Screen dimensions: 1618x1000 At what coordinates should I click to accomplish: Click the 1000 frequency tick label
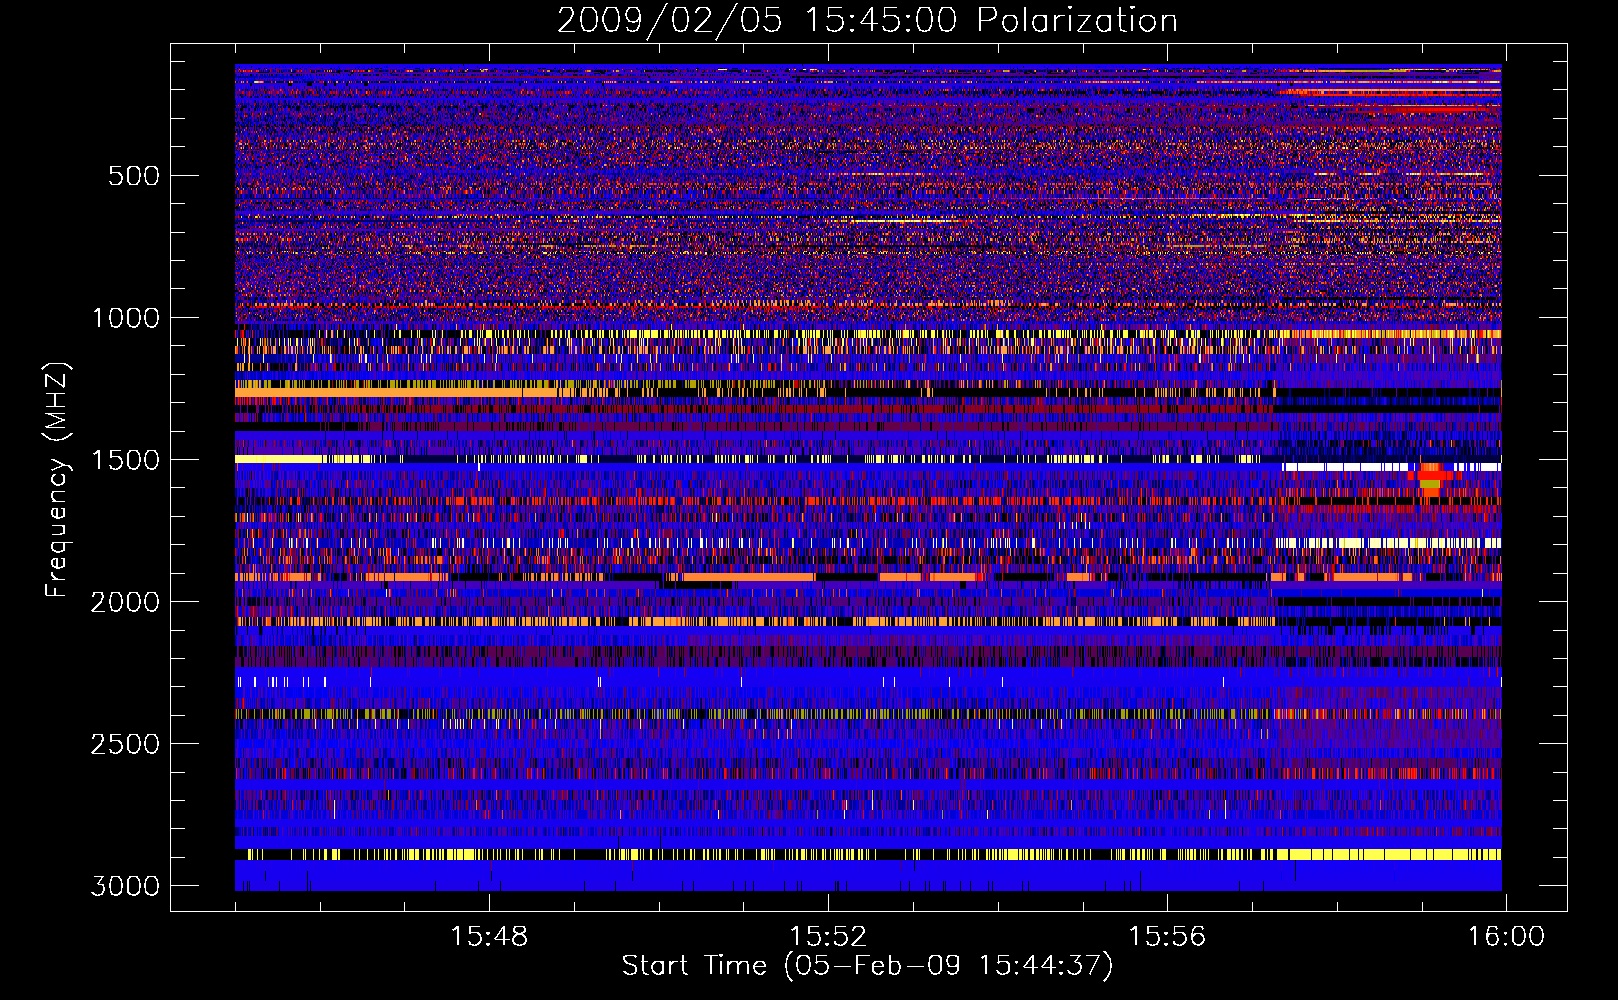coord(125,318)
